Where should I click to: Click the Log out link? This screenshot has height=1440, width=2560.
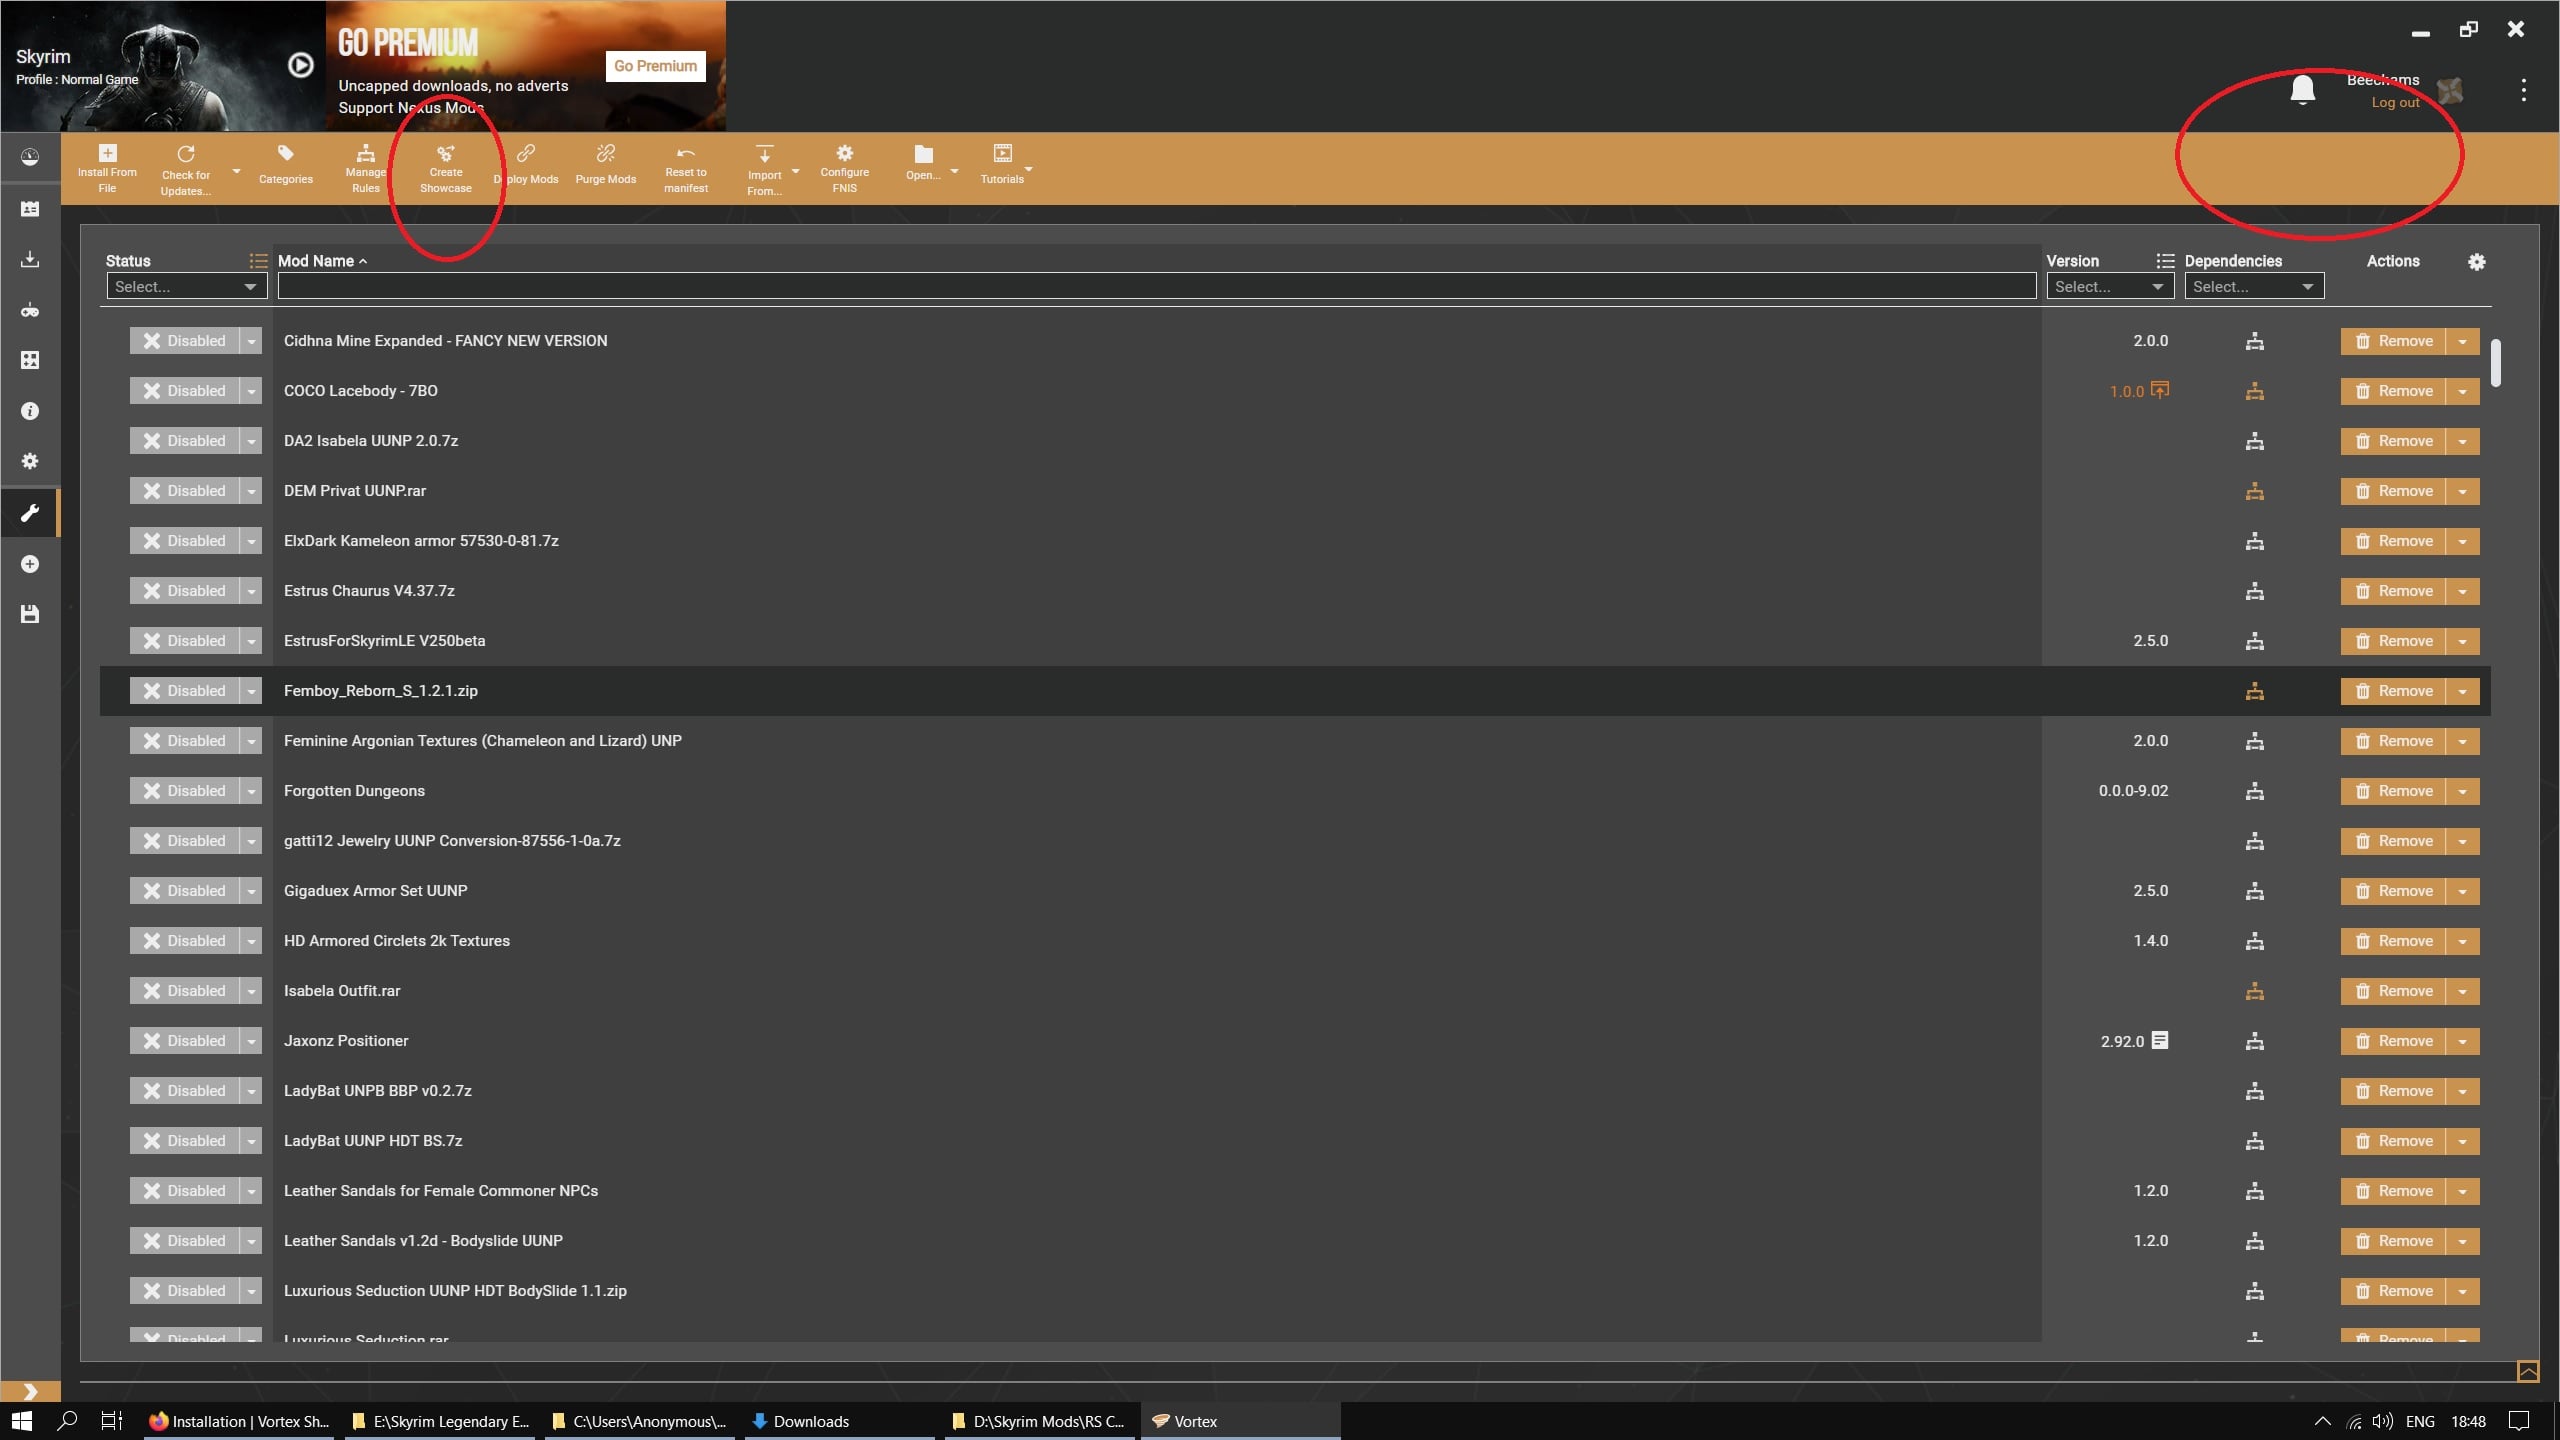[x=2395, y=102]
